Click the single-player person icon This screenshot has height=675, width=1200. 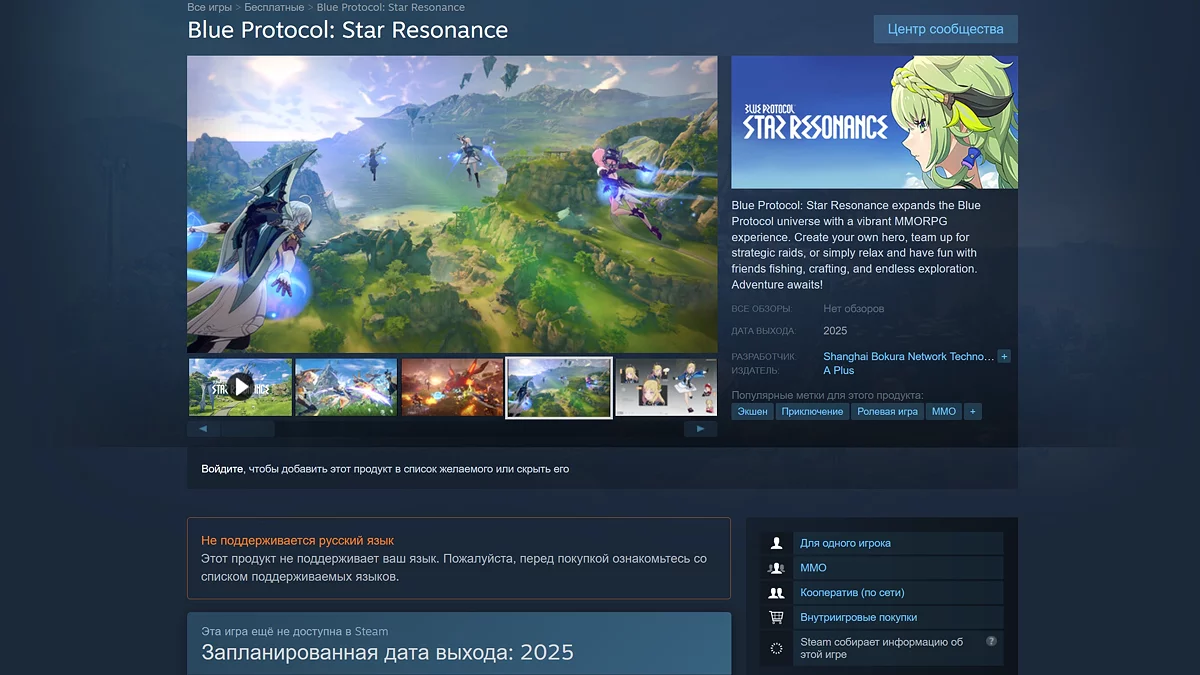(776, 543)
